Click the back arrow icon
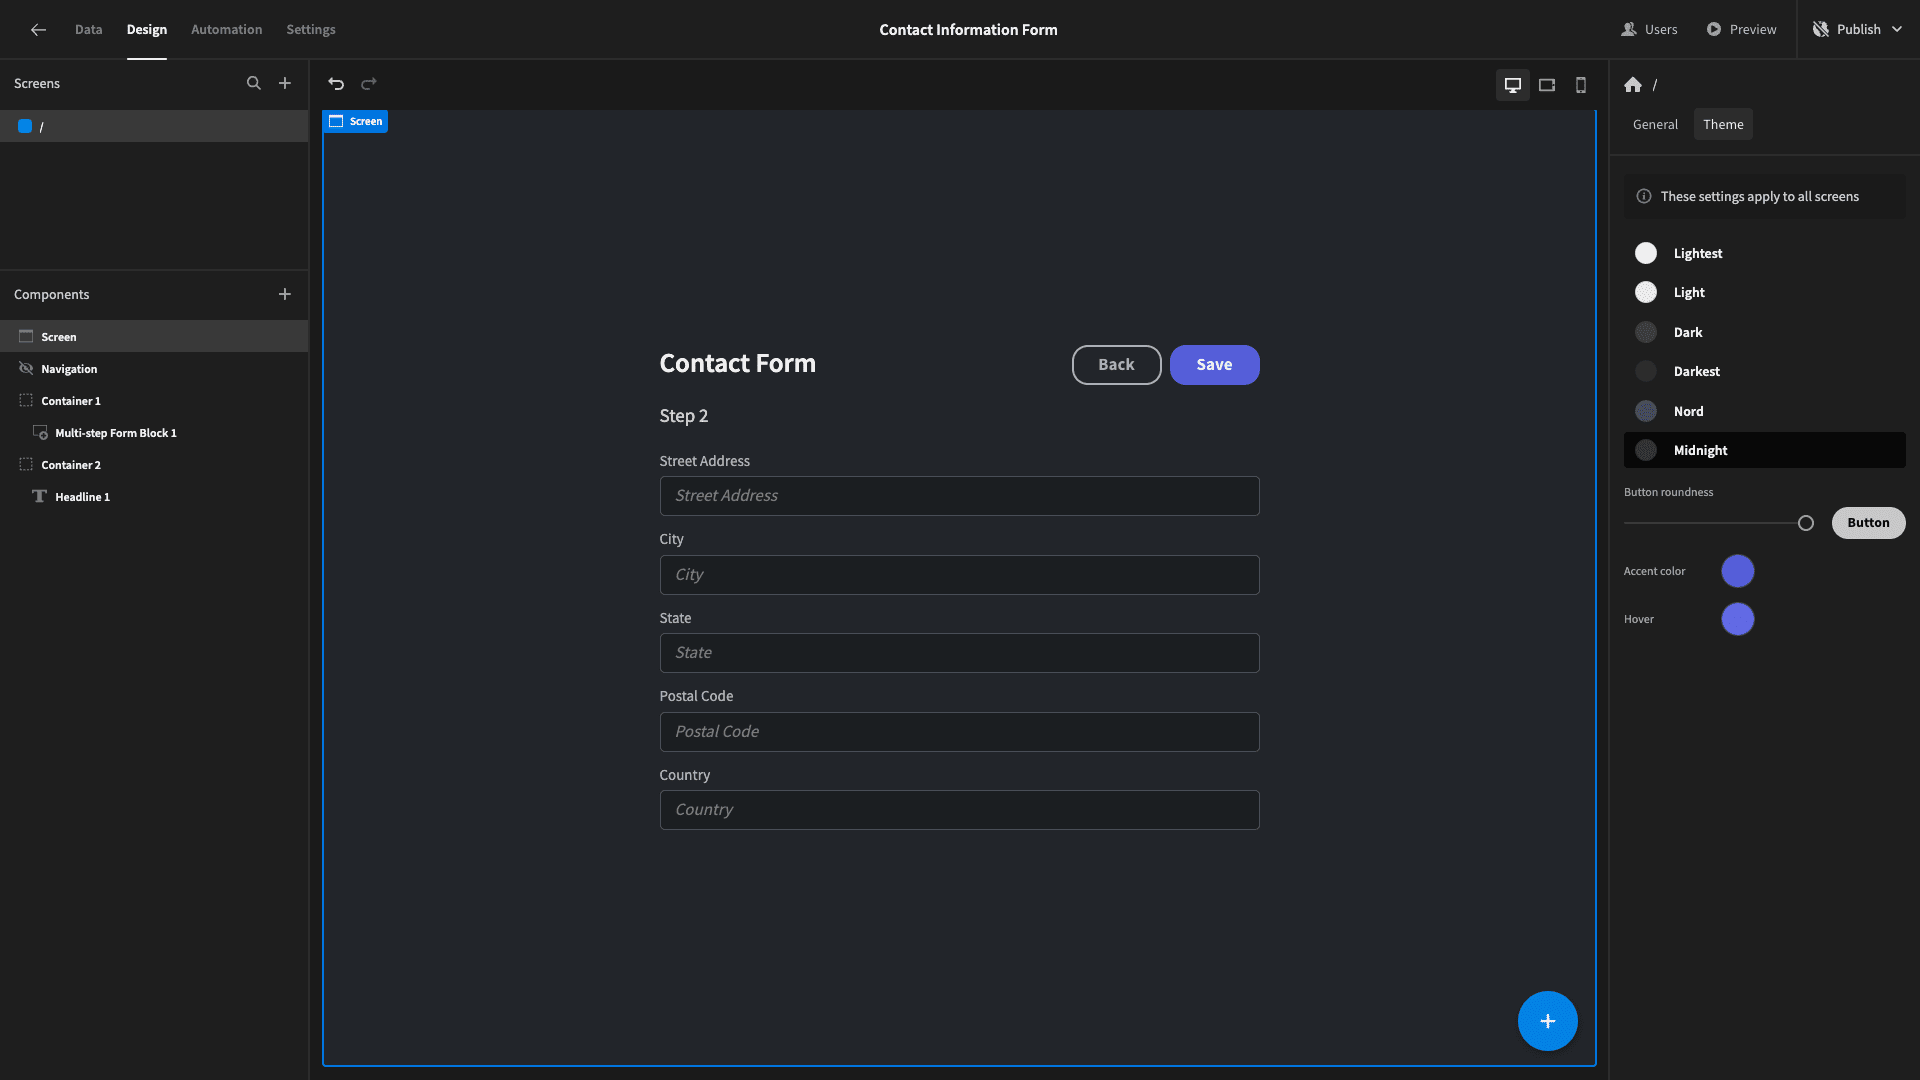 pos(38,30)
